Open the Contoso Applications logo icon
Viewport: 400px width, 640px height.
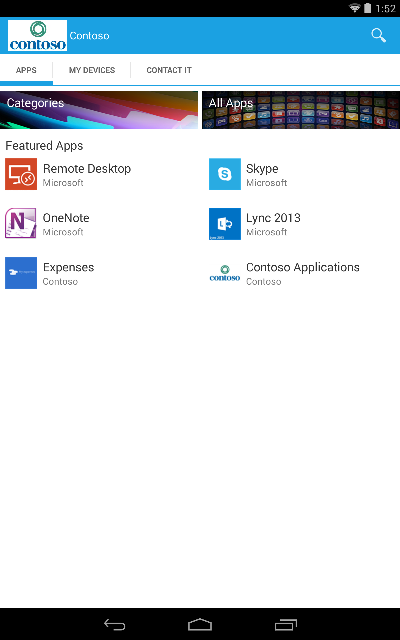[225, 273]
